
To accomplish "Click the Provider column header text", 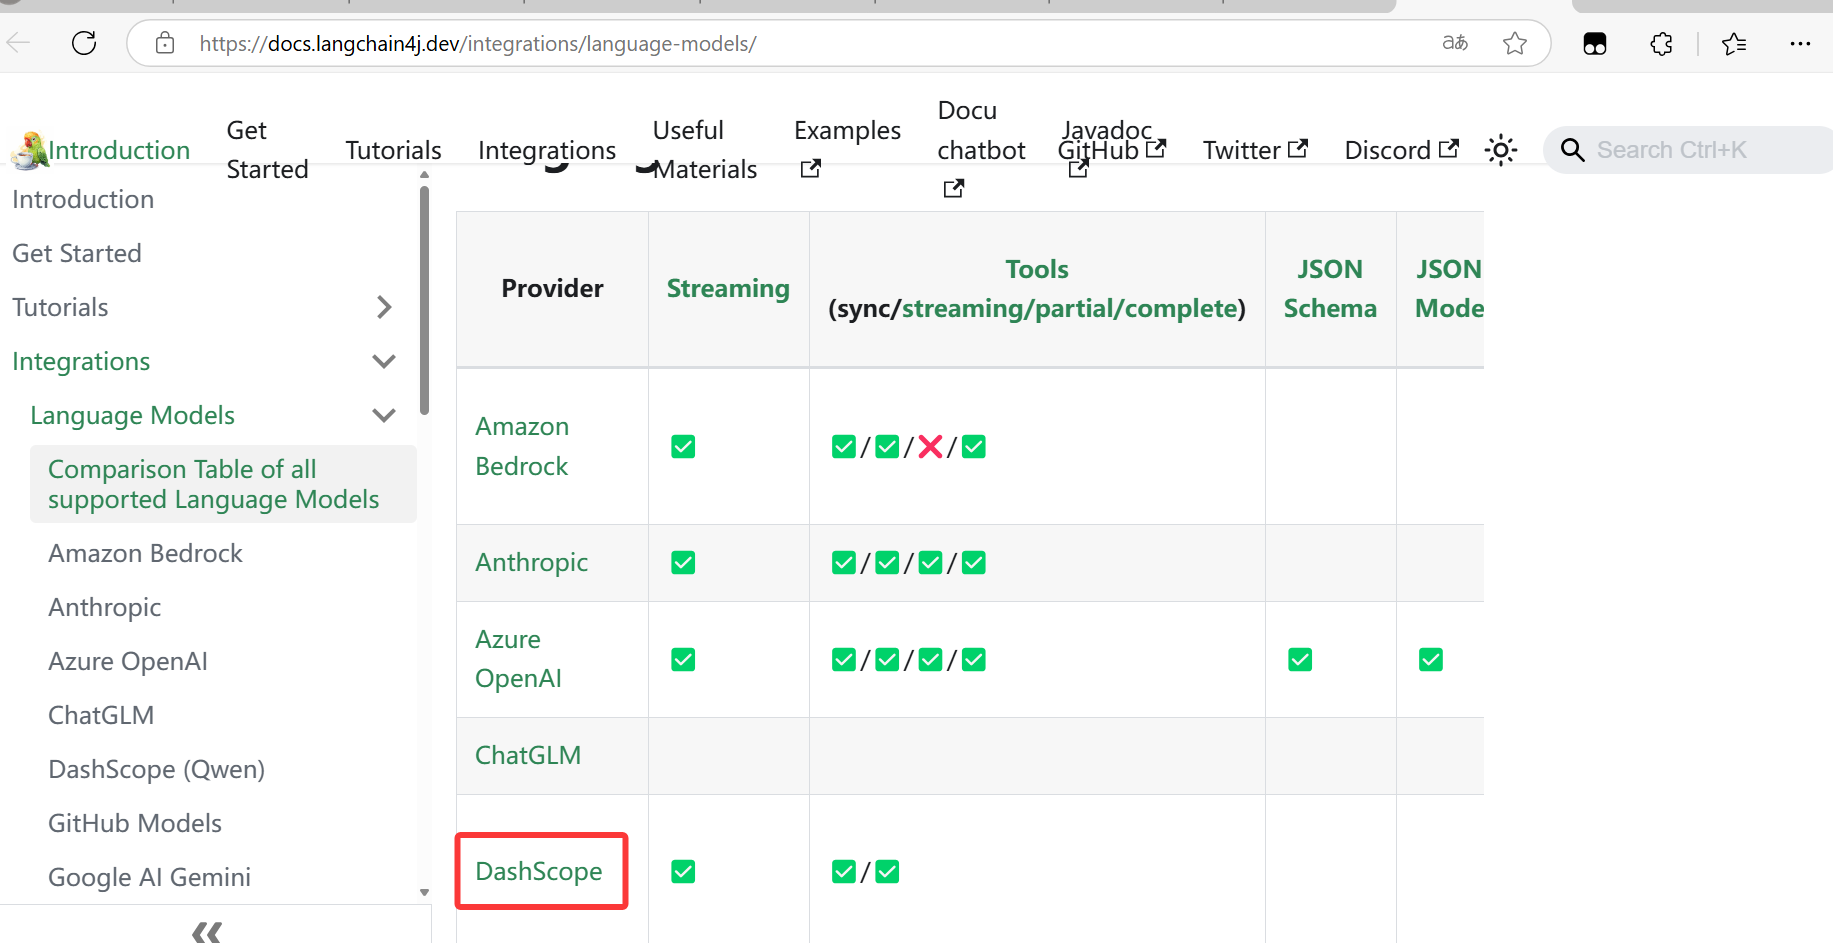I will pyautogui.click(x=552, y=288).
